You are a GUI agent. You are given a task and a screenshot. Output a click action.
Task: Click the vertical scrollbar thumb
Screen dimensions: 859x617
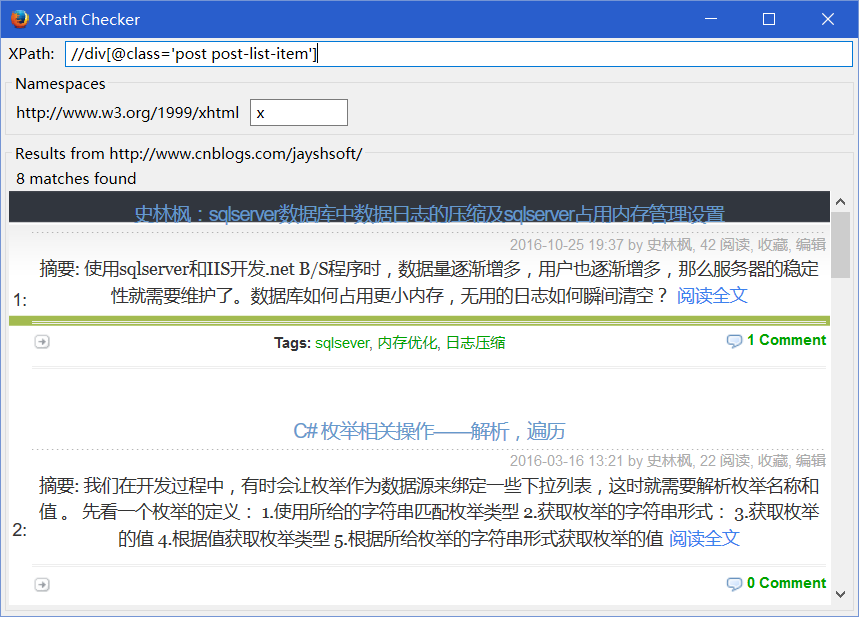[x=840, y=245]
